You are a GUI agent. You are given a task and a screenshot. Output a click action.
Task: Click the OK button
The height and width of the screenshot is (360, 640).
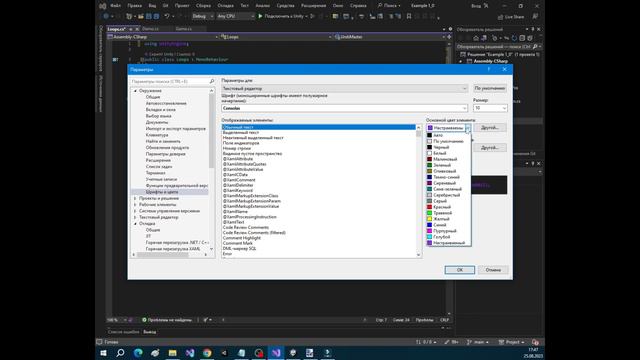point(460,270)
